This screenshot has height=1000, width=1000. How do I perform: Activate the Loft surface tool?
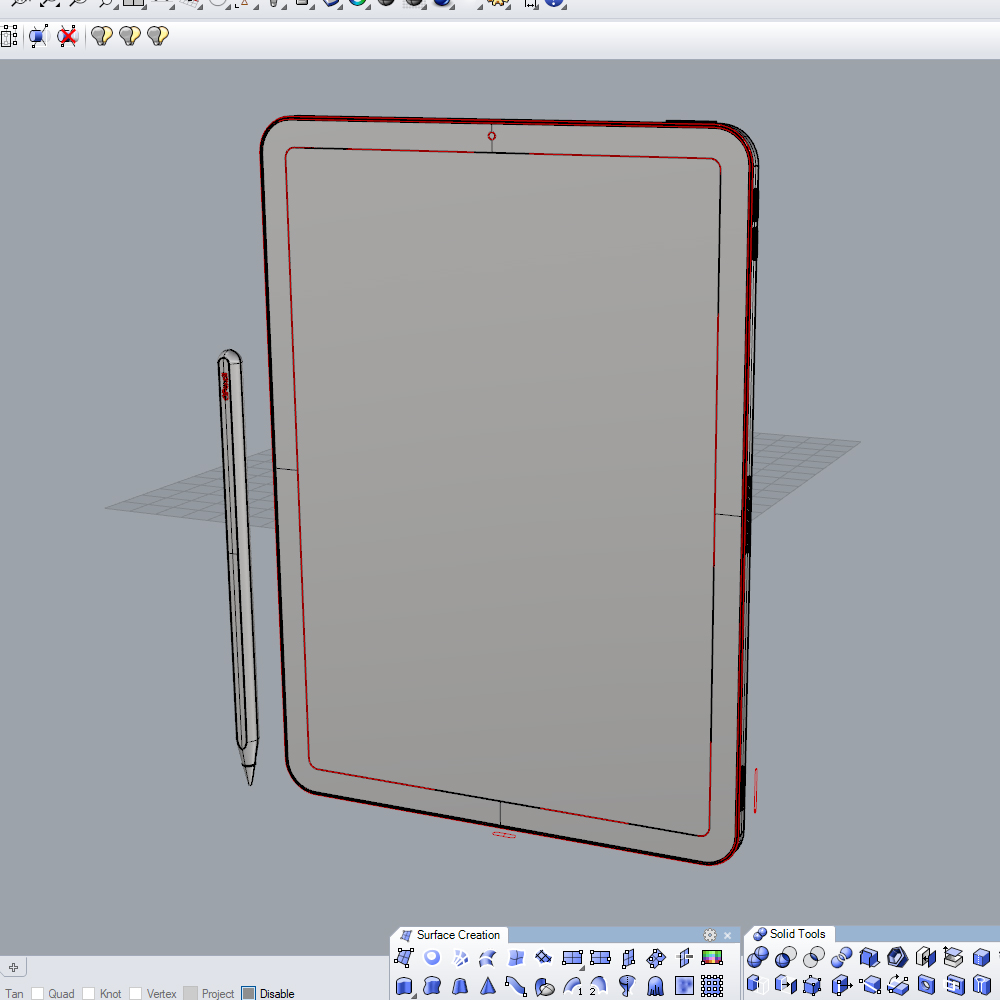tap(488, 957)
